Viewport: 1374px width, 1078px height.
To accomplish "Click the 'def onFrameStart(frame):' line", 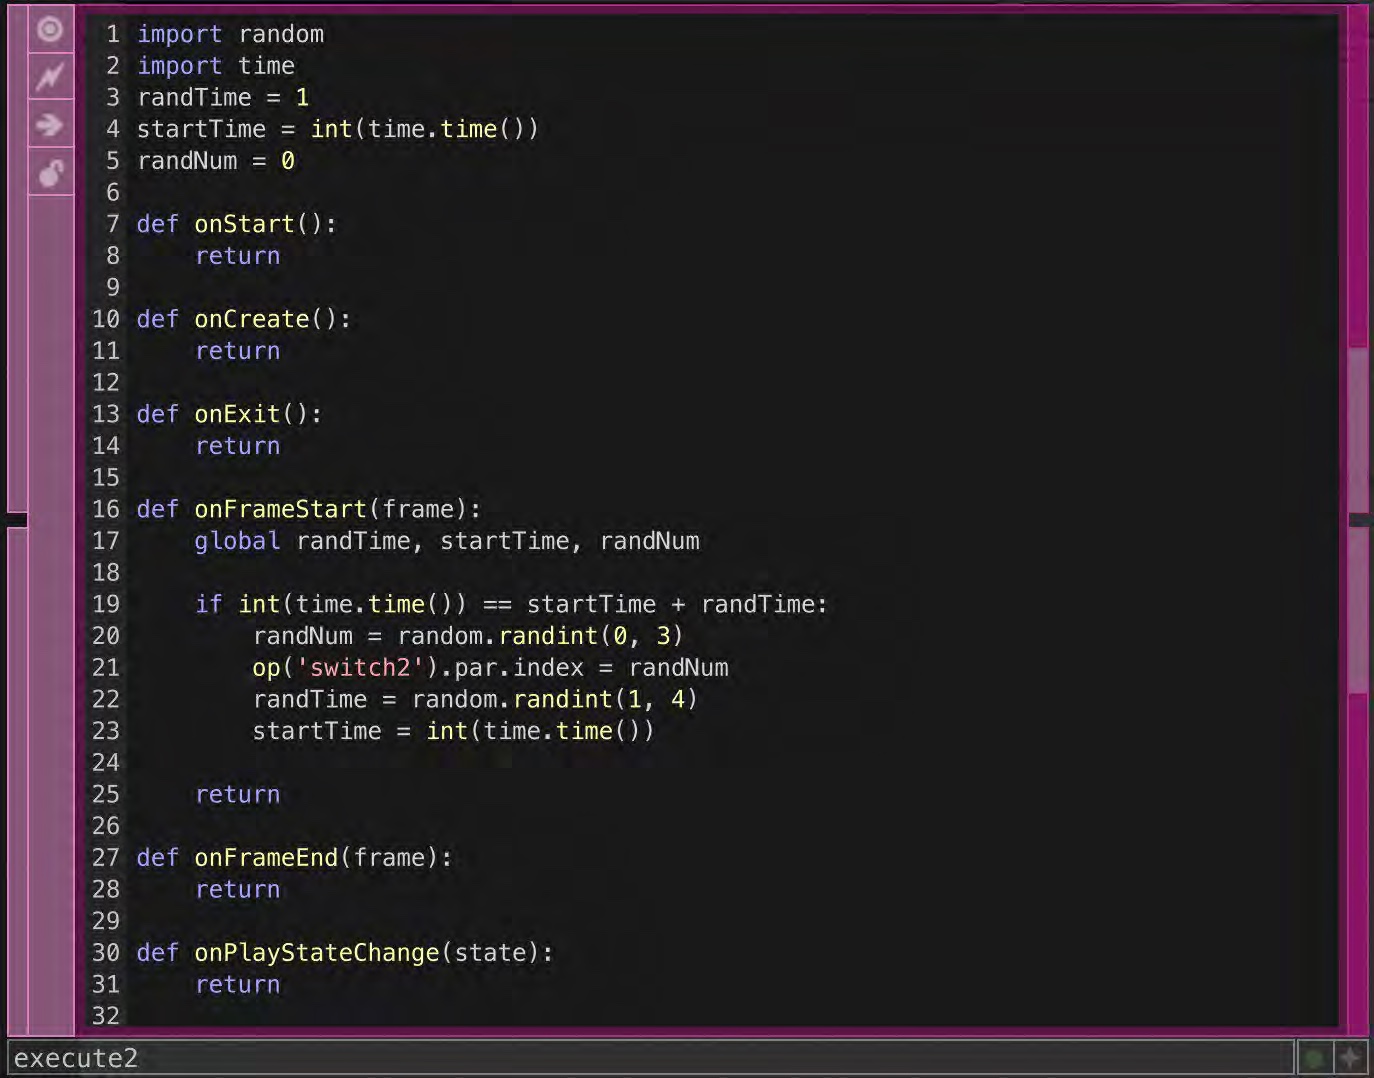I will (x=309, y=509).
